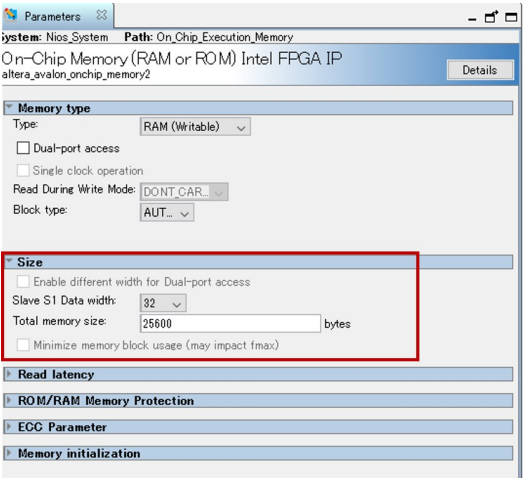Open the Details button
Image resolution: width=523 pixels, height=480 pixels.
pos(480,70)
